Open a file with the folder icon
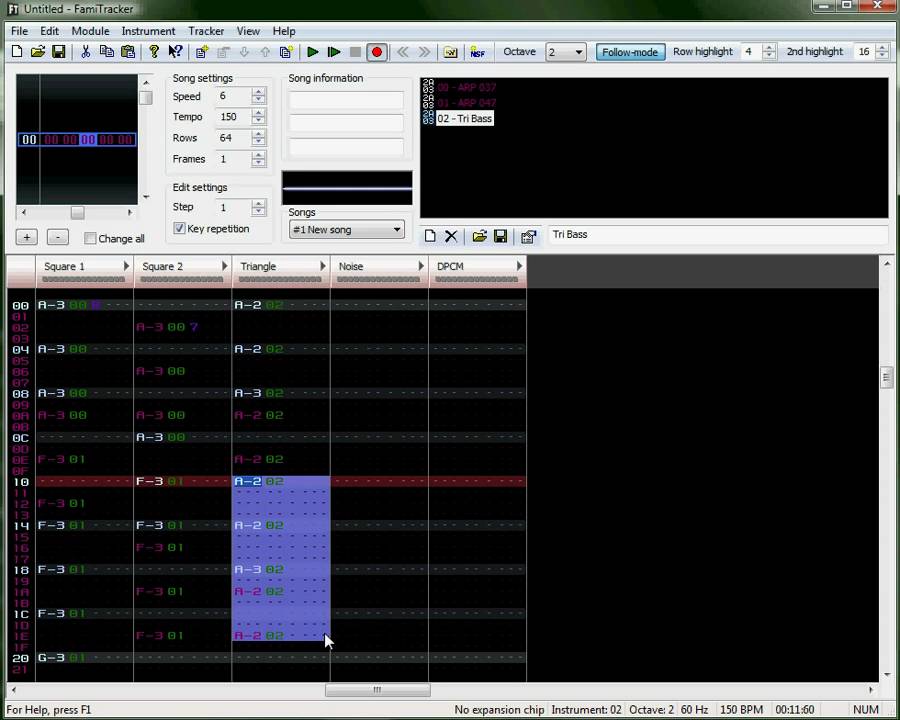 click(x=38, y=52)
